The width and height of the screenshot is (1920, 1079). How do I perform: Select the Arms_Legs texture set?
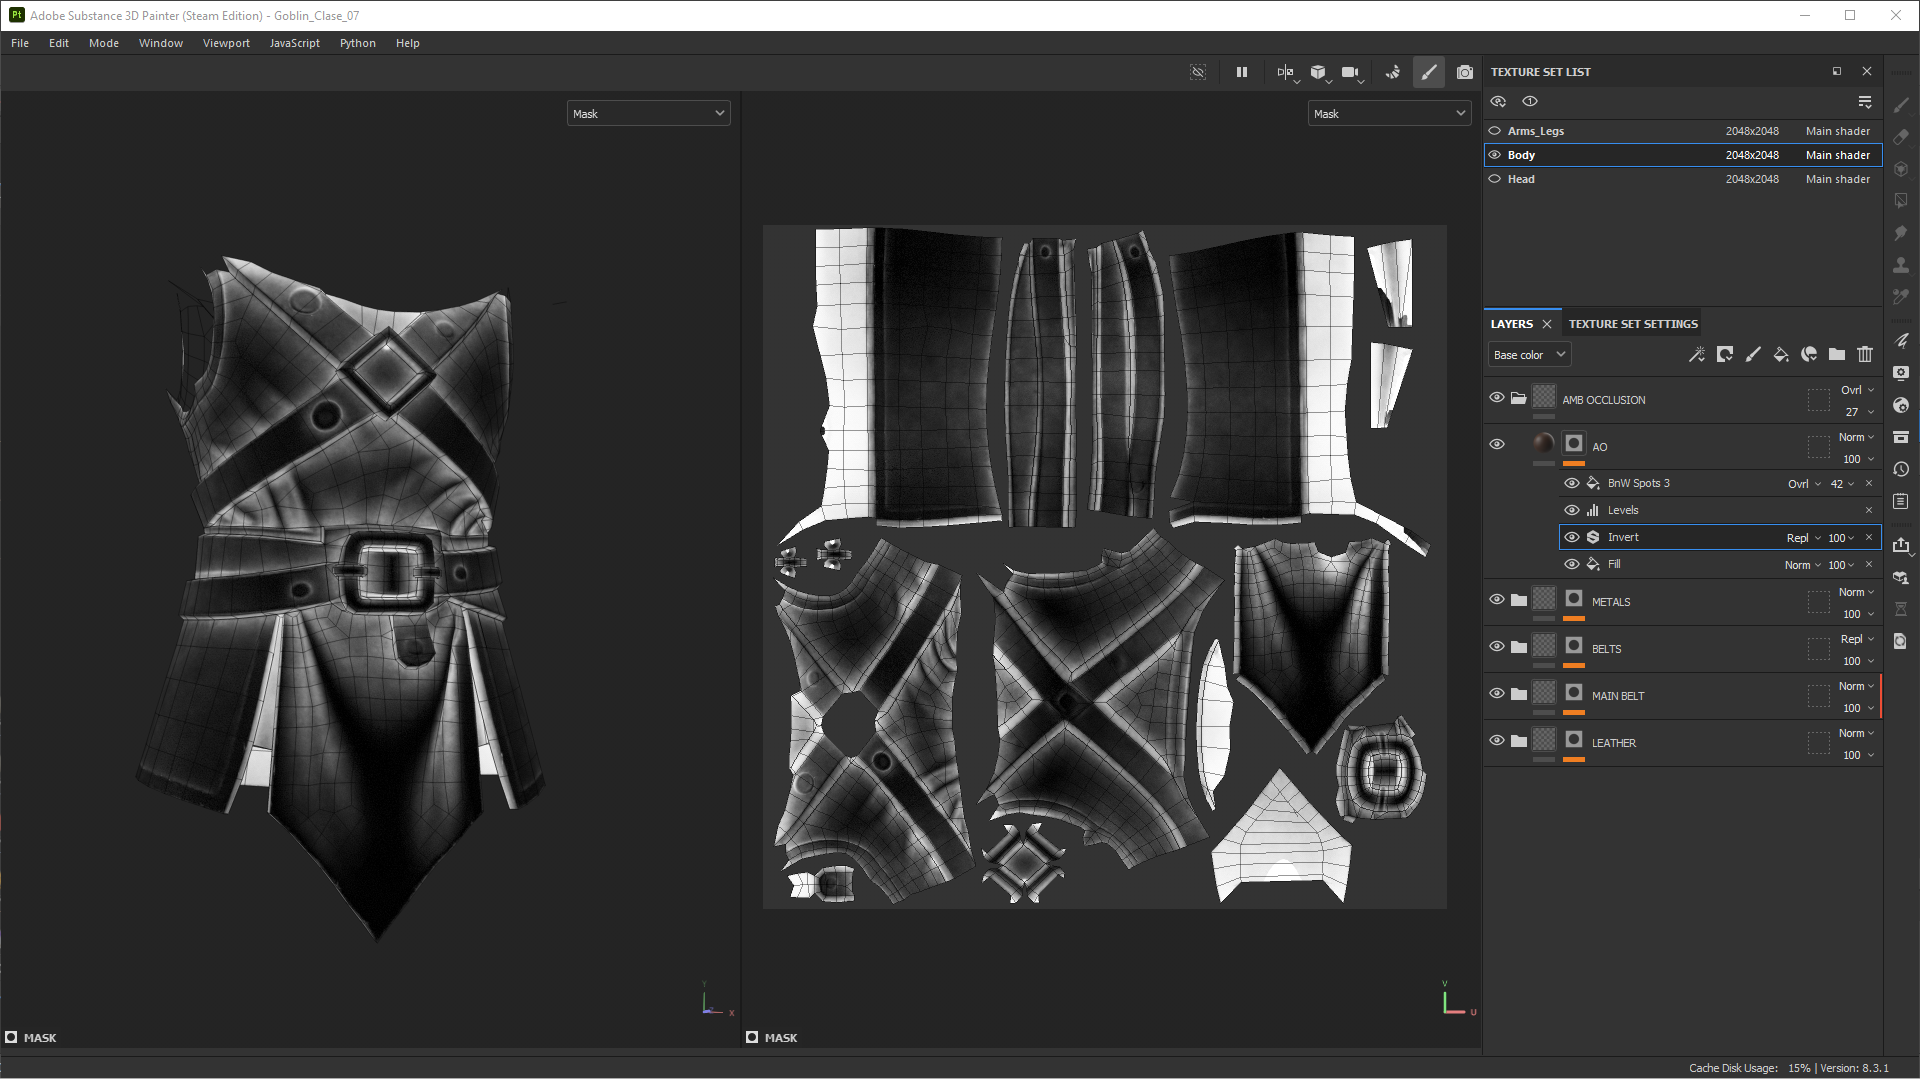coord(1536,131)
